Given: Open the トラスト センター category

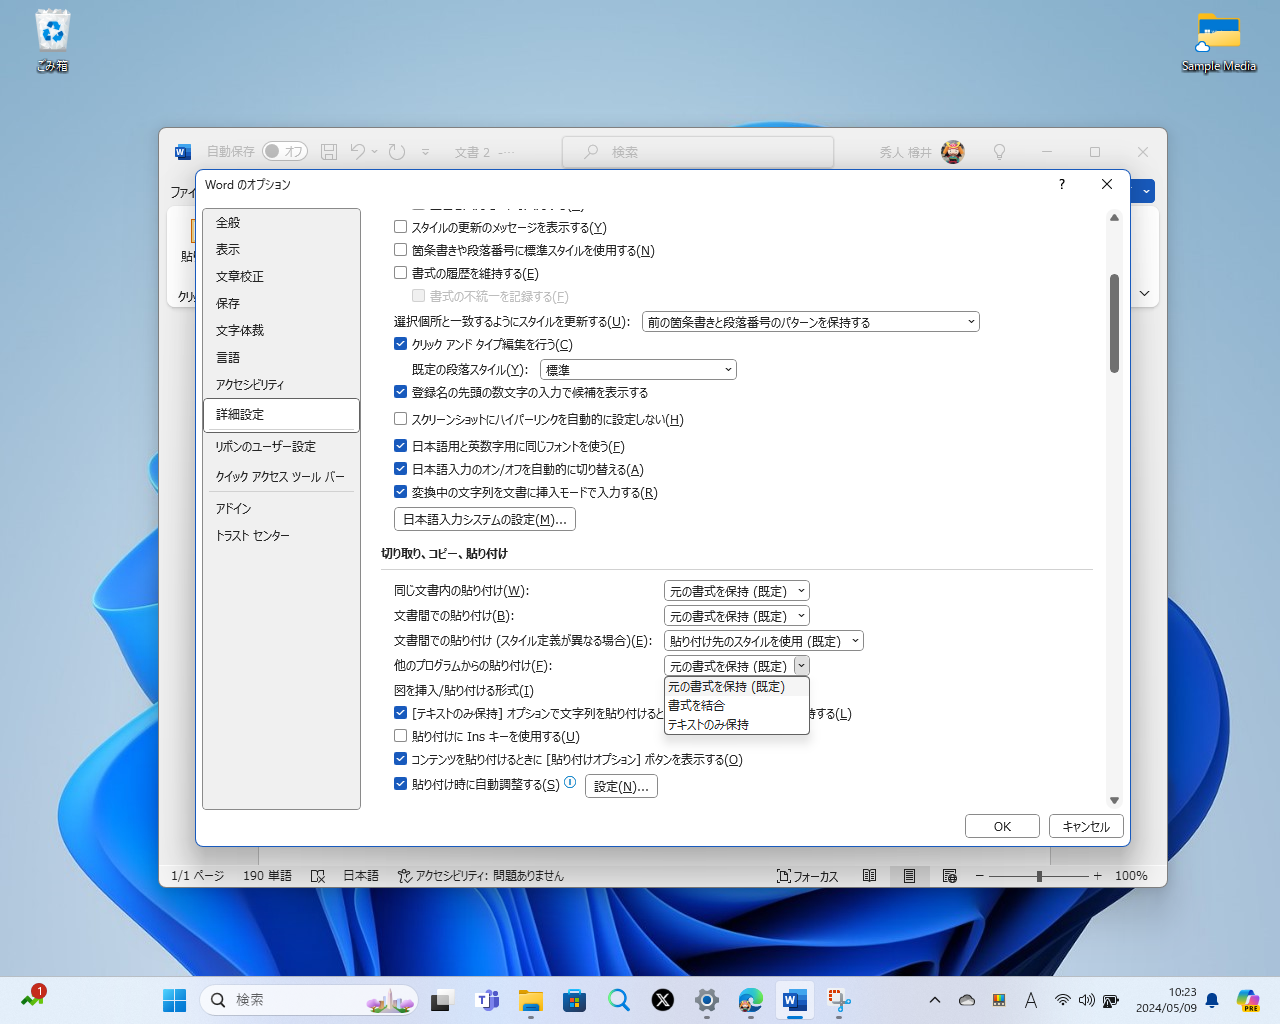Looking at the screenshot, I should (x=281, y=536).
